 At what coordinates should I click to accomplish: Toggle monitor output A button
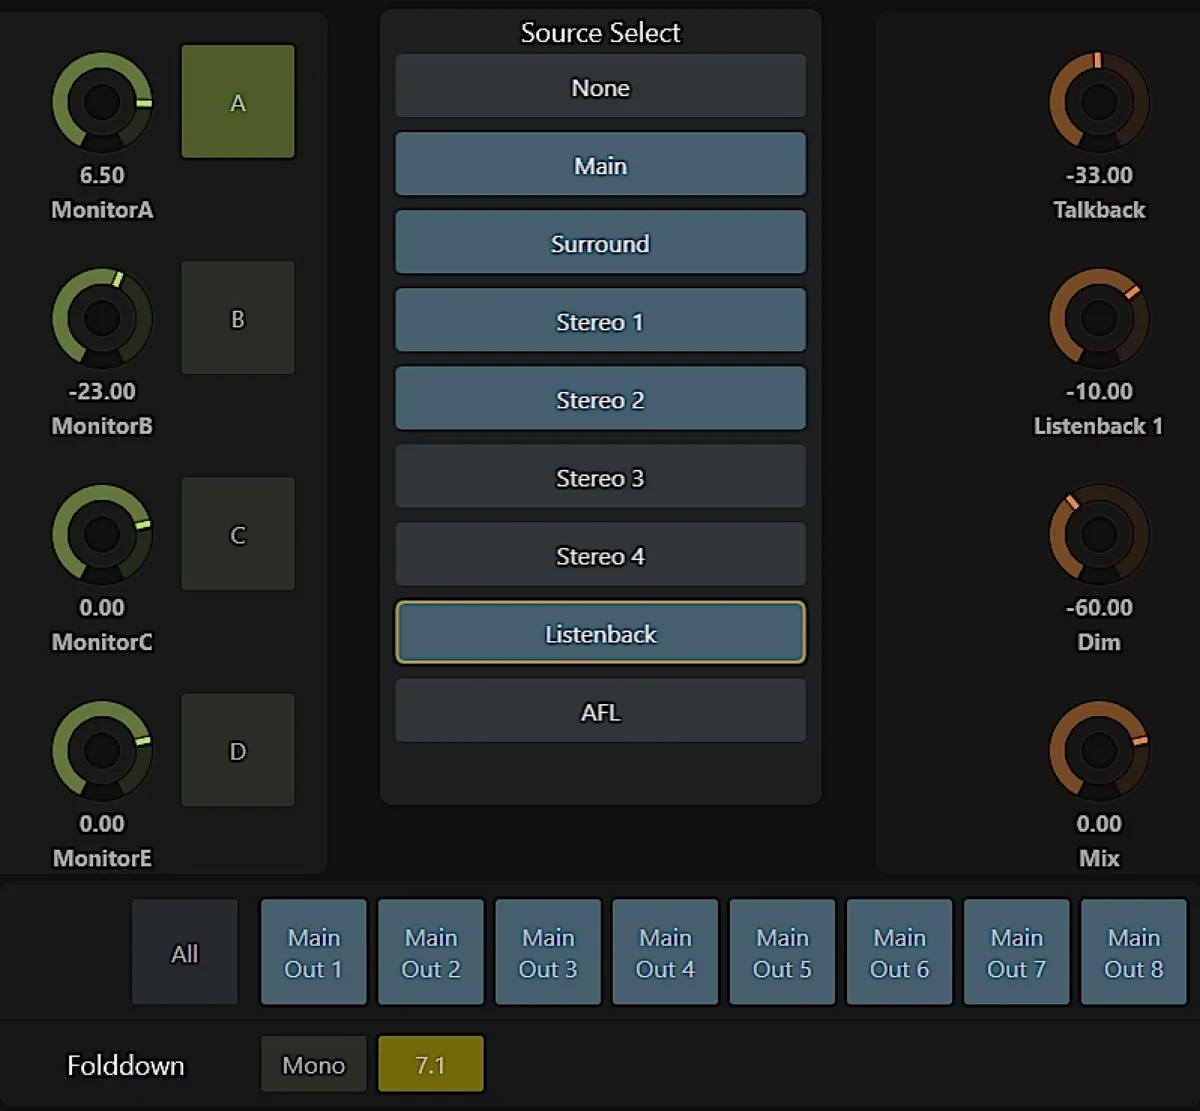click(238, 102)
